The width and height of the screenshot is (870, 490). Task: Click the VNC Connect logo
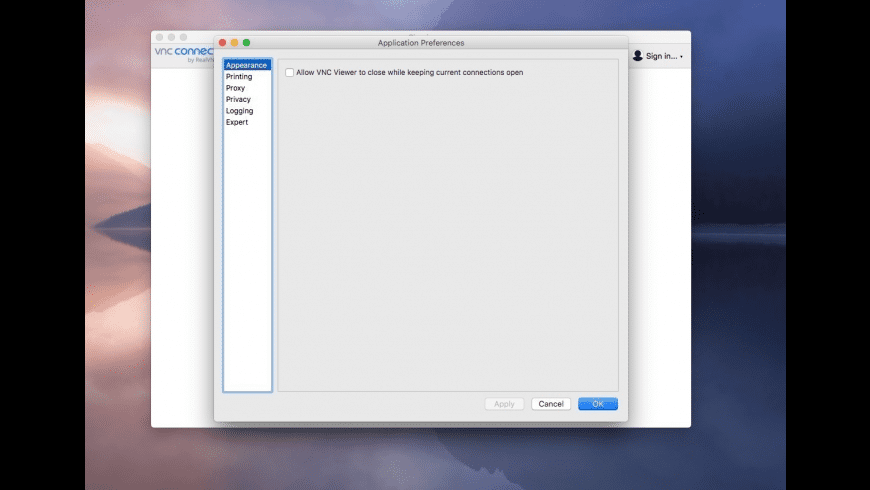coord(184,54)
